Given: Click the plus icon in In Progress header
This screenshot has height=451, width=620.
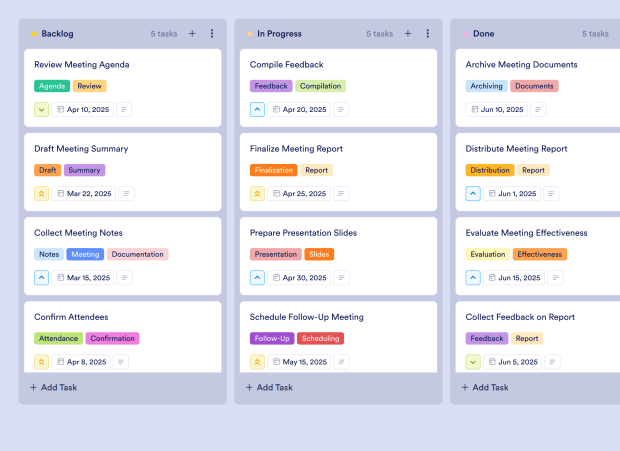Looking at the screenshot, I should [x=408, y=33].
